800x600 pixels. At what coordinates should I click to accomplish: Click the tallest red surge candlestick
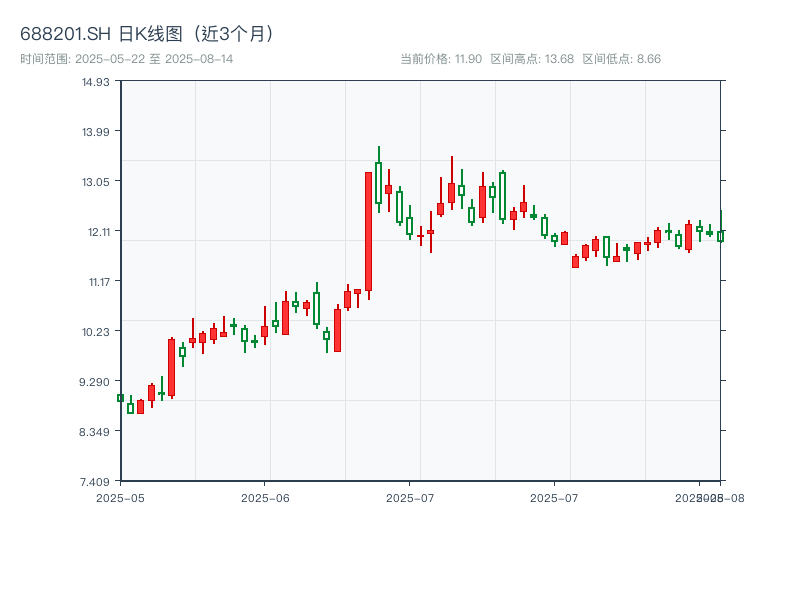point(368,231)
